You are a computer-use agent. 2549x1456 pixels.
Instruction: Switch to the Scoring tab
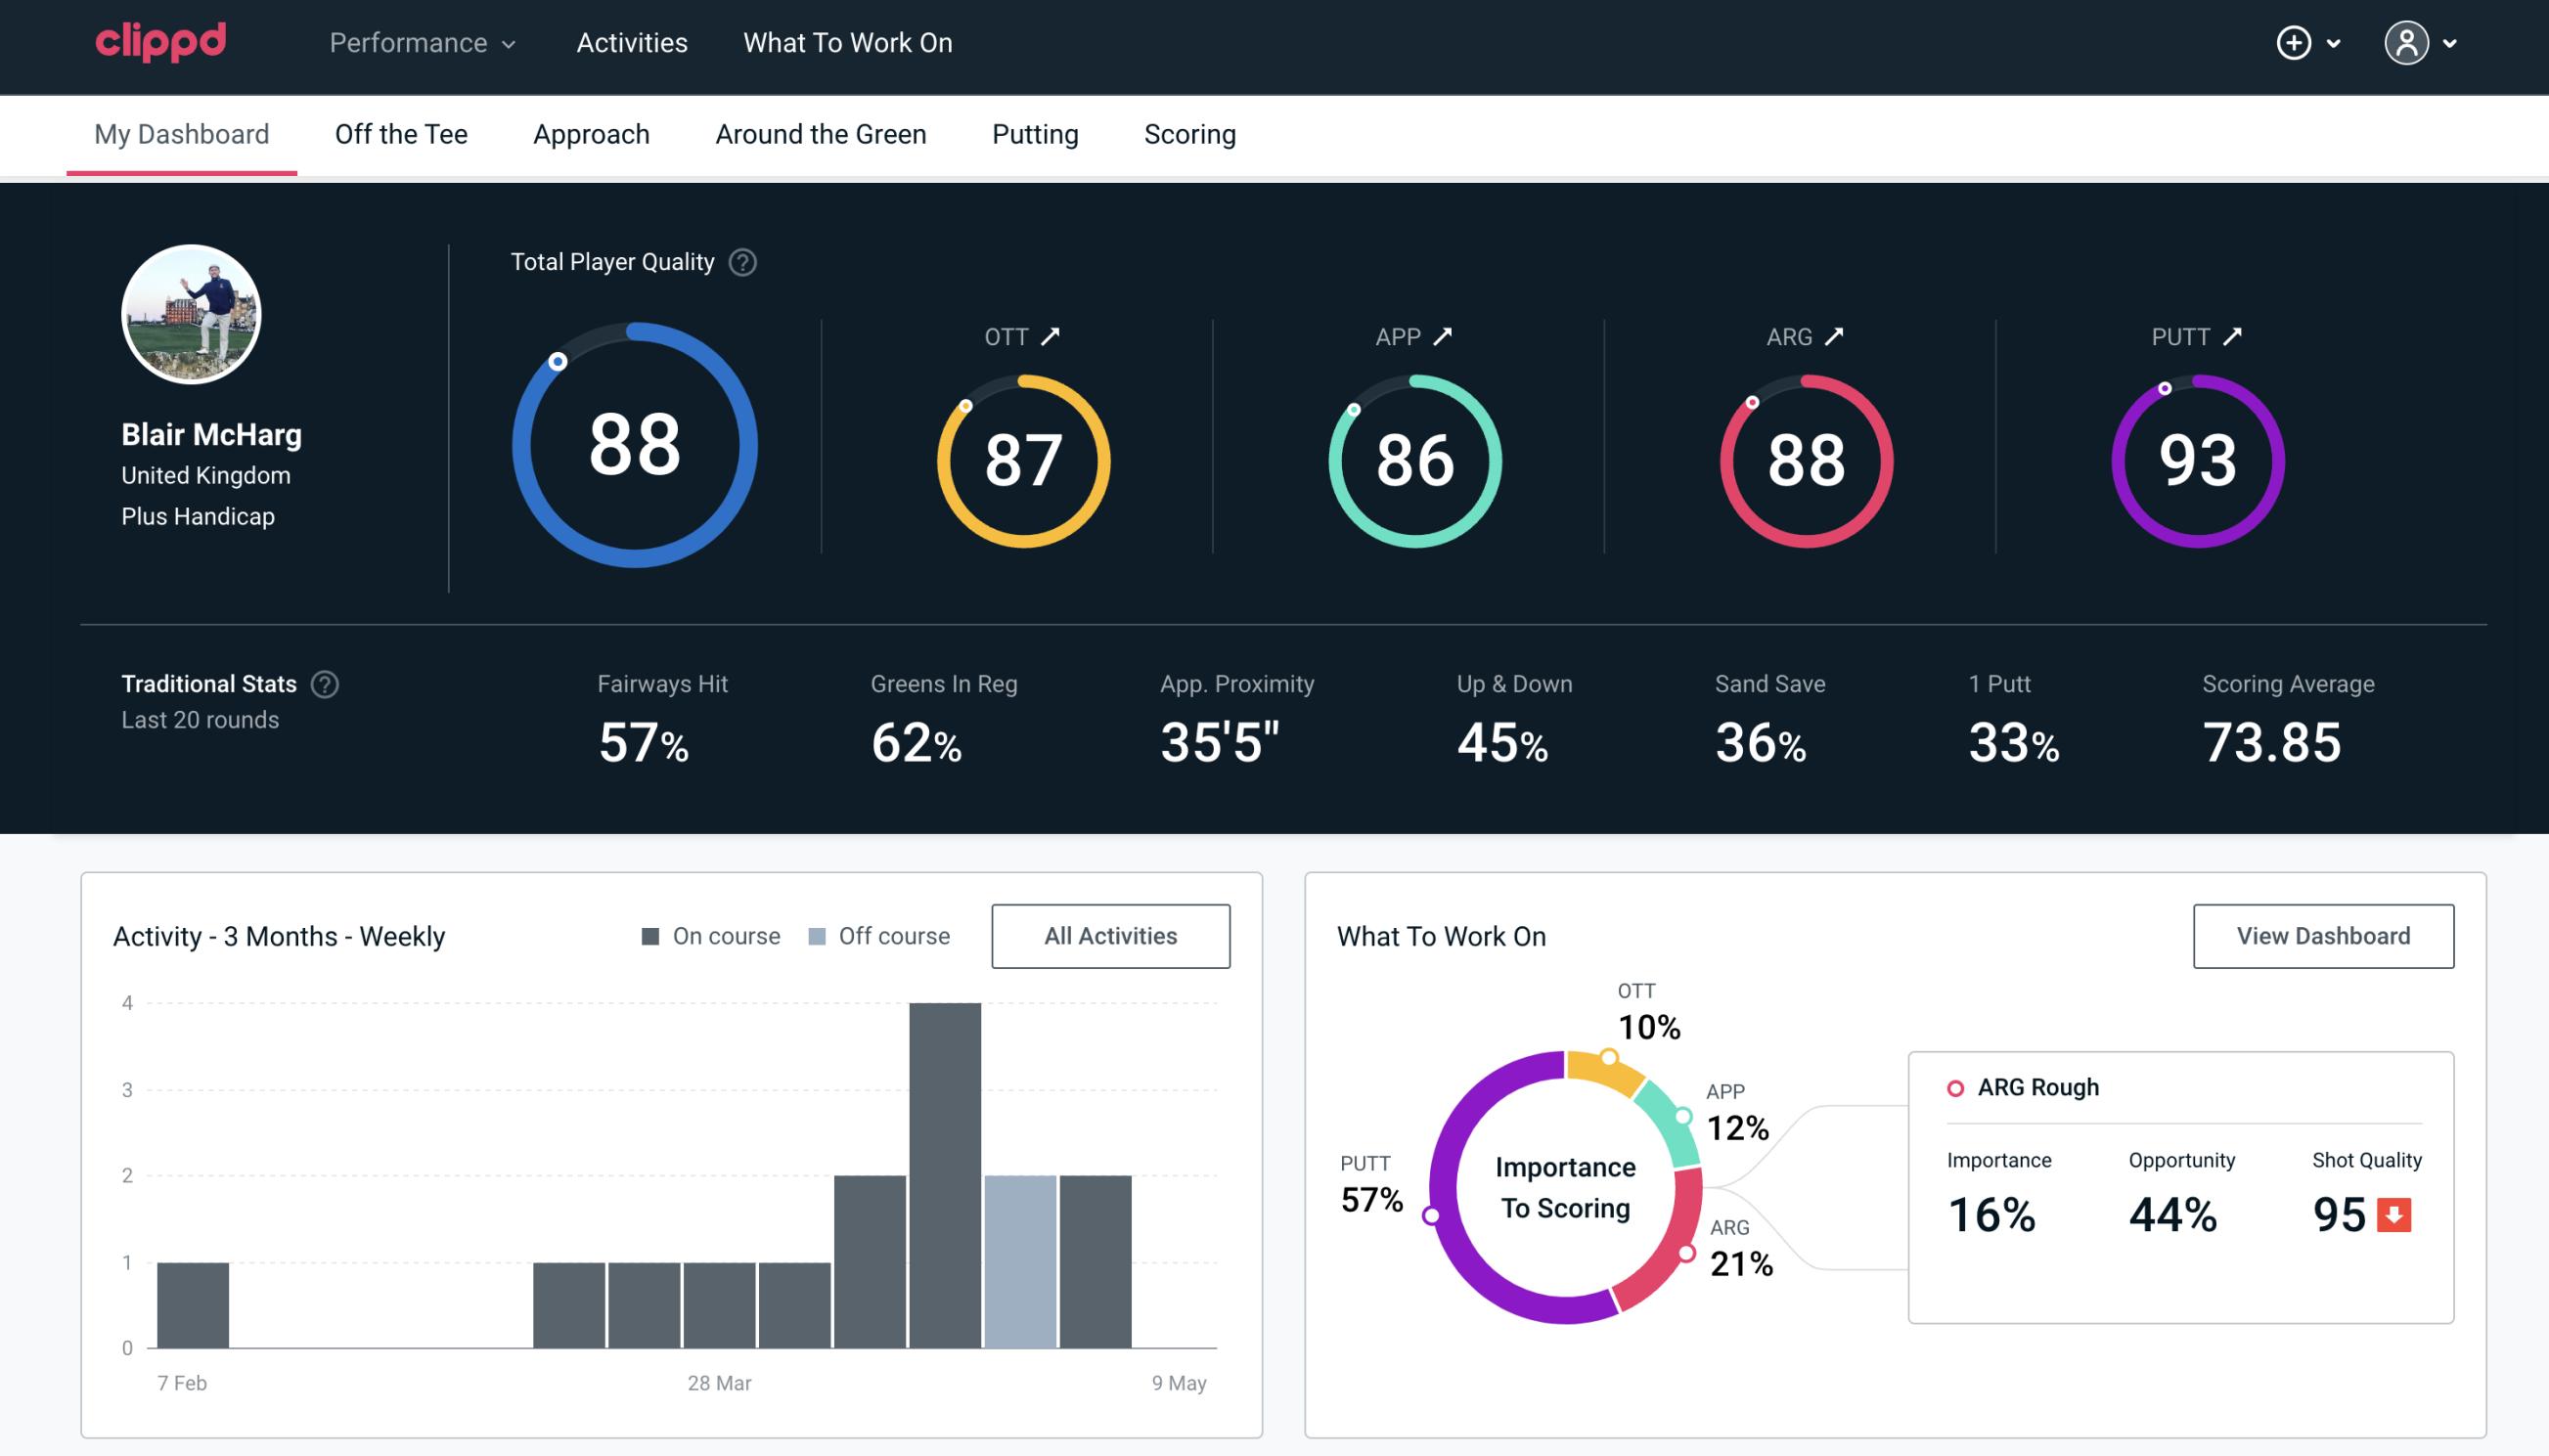click(x=1190, y=133)
